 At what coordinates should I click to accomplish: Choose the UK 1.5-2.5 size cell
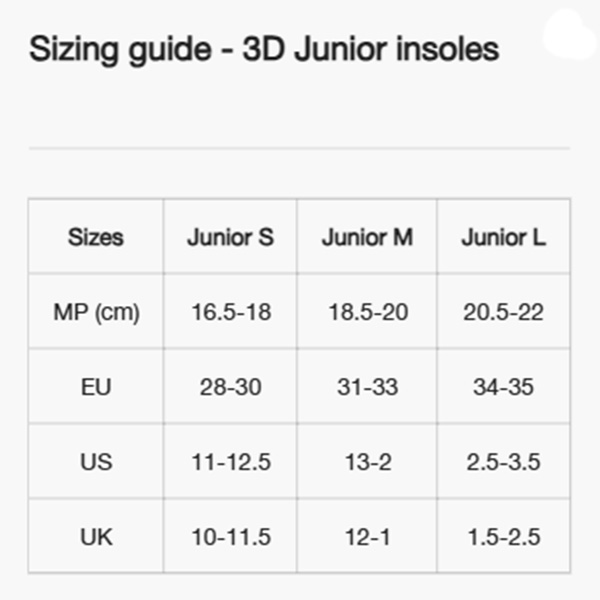[x=503, y=537]
